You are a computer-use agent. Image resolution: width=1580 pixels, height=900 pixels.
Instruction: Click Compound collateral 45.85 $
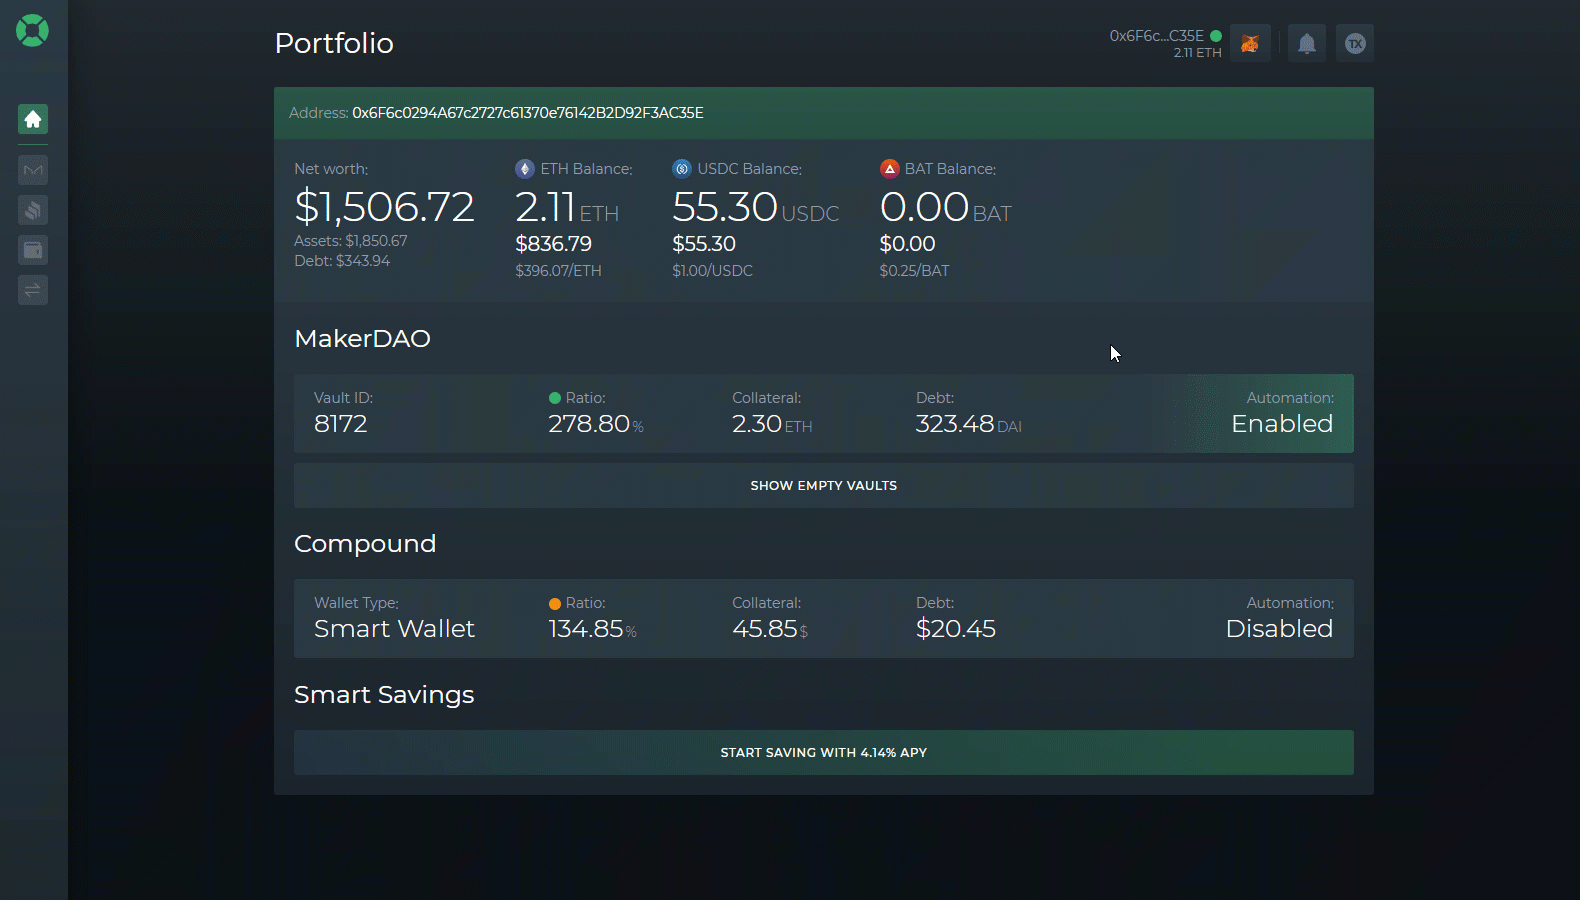770,629
